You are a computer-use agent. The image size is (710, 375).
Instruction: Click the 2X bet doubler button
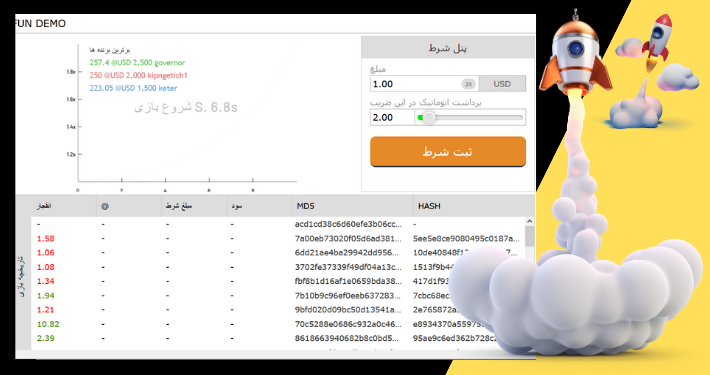469,84
